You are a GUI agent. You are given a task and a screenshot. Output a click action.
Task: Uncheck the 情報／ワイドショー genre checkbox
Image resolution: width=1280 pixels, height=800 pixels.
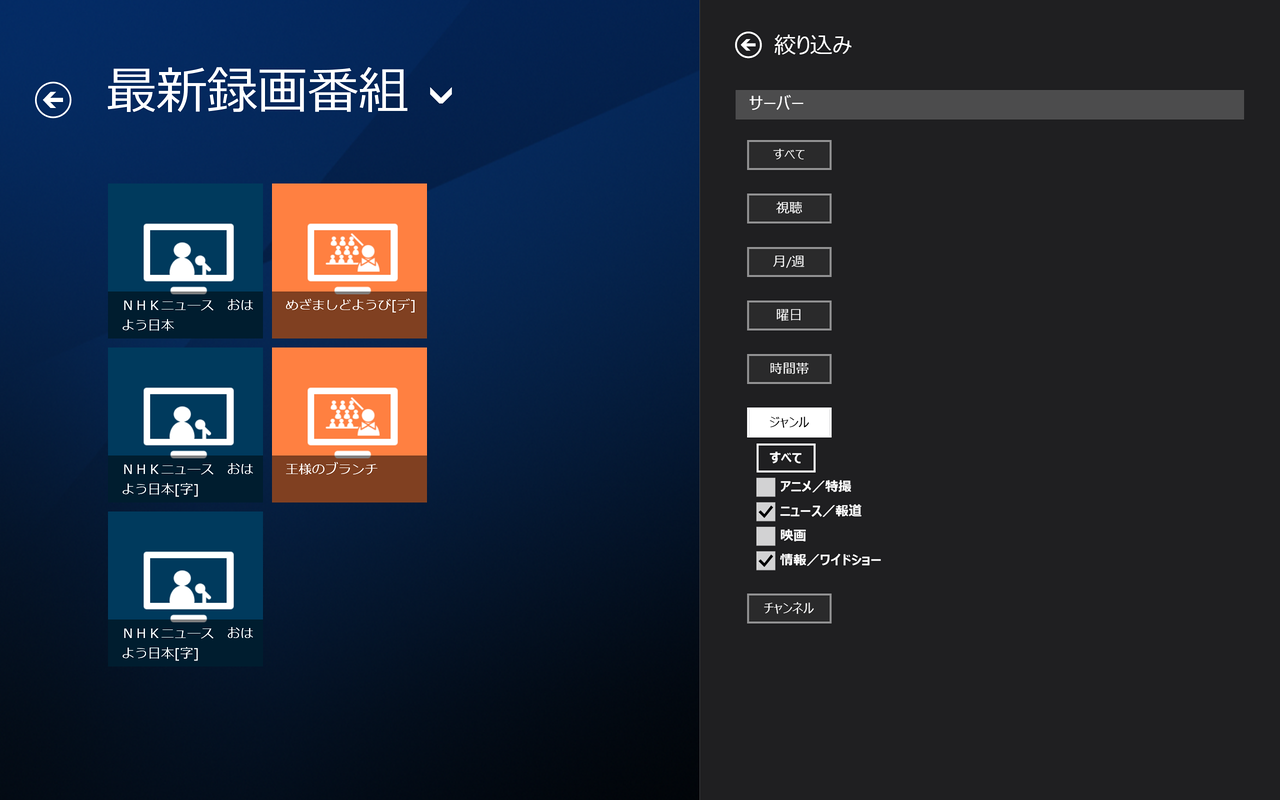click(x=766, y=560)
